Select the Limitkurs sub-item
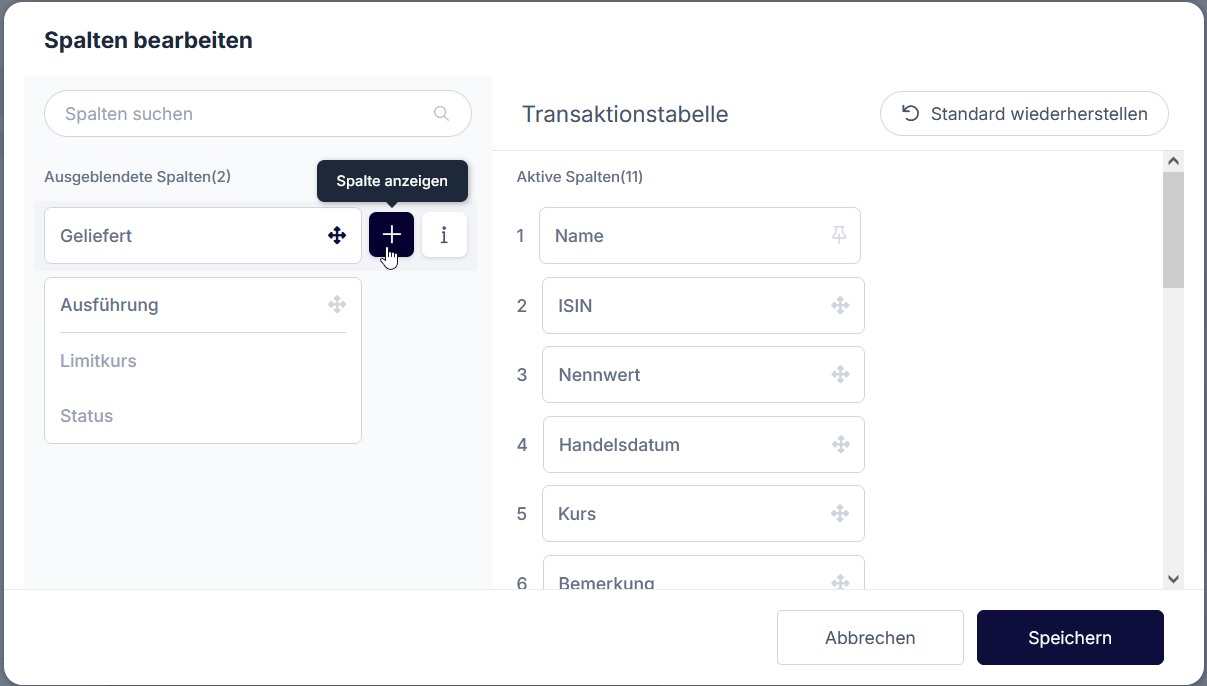1207x686 pixels. point(98,361)
